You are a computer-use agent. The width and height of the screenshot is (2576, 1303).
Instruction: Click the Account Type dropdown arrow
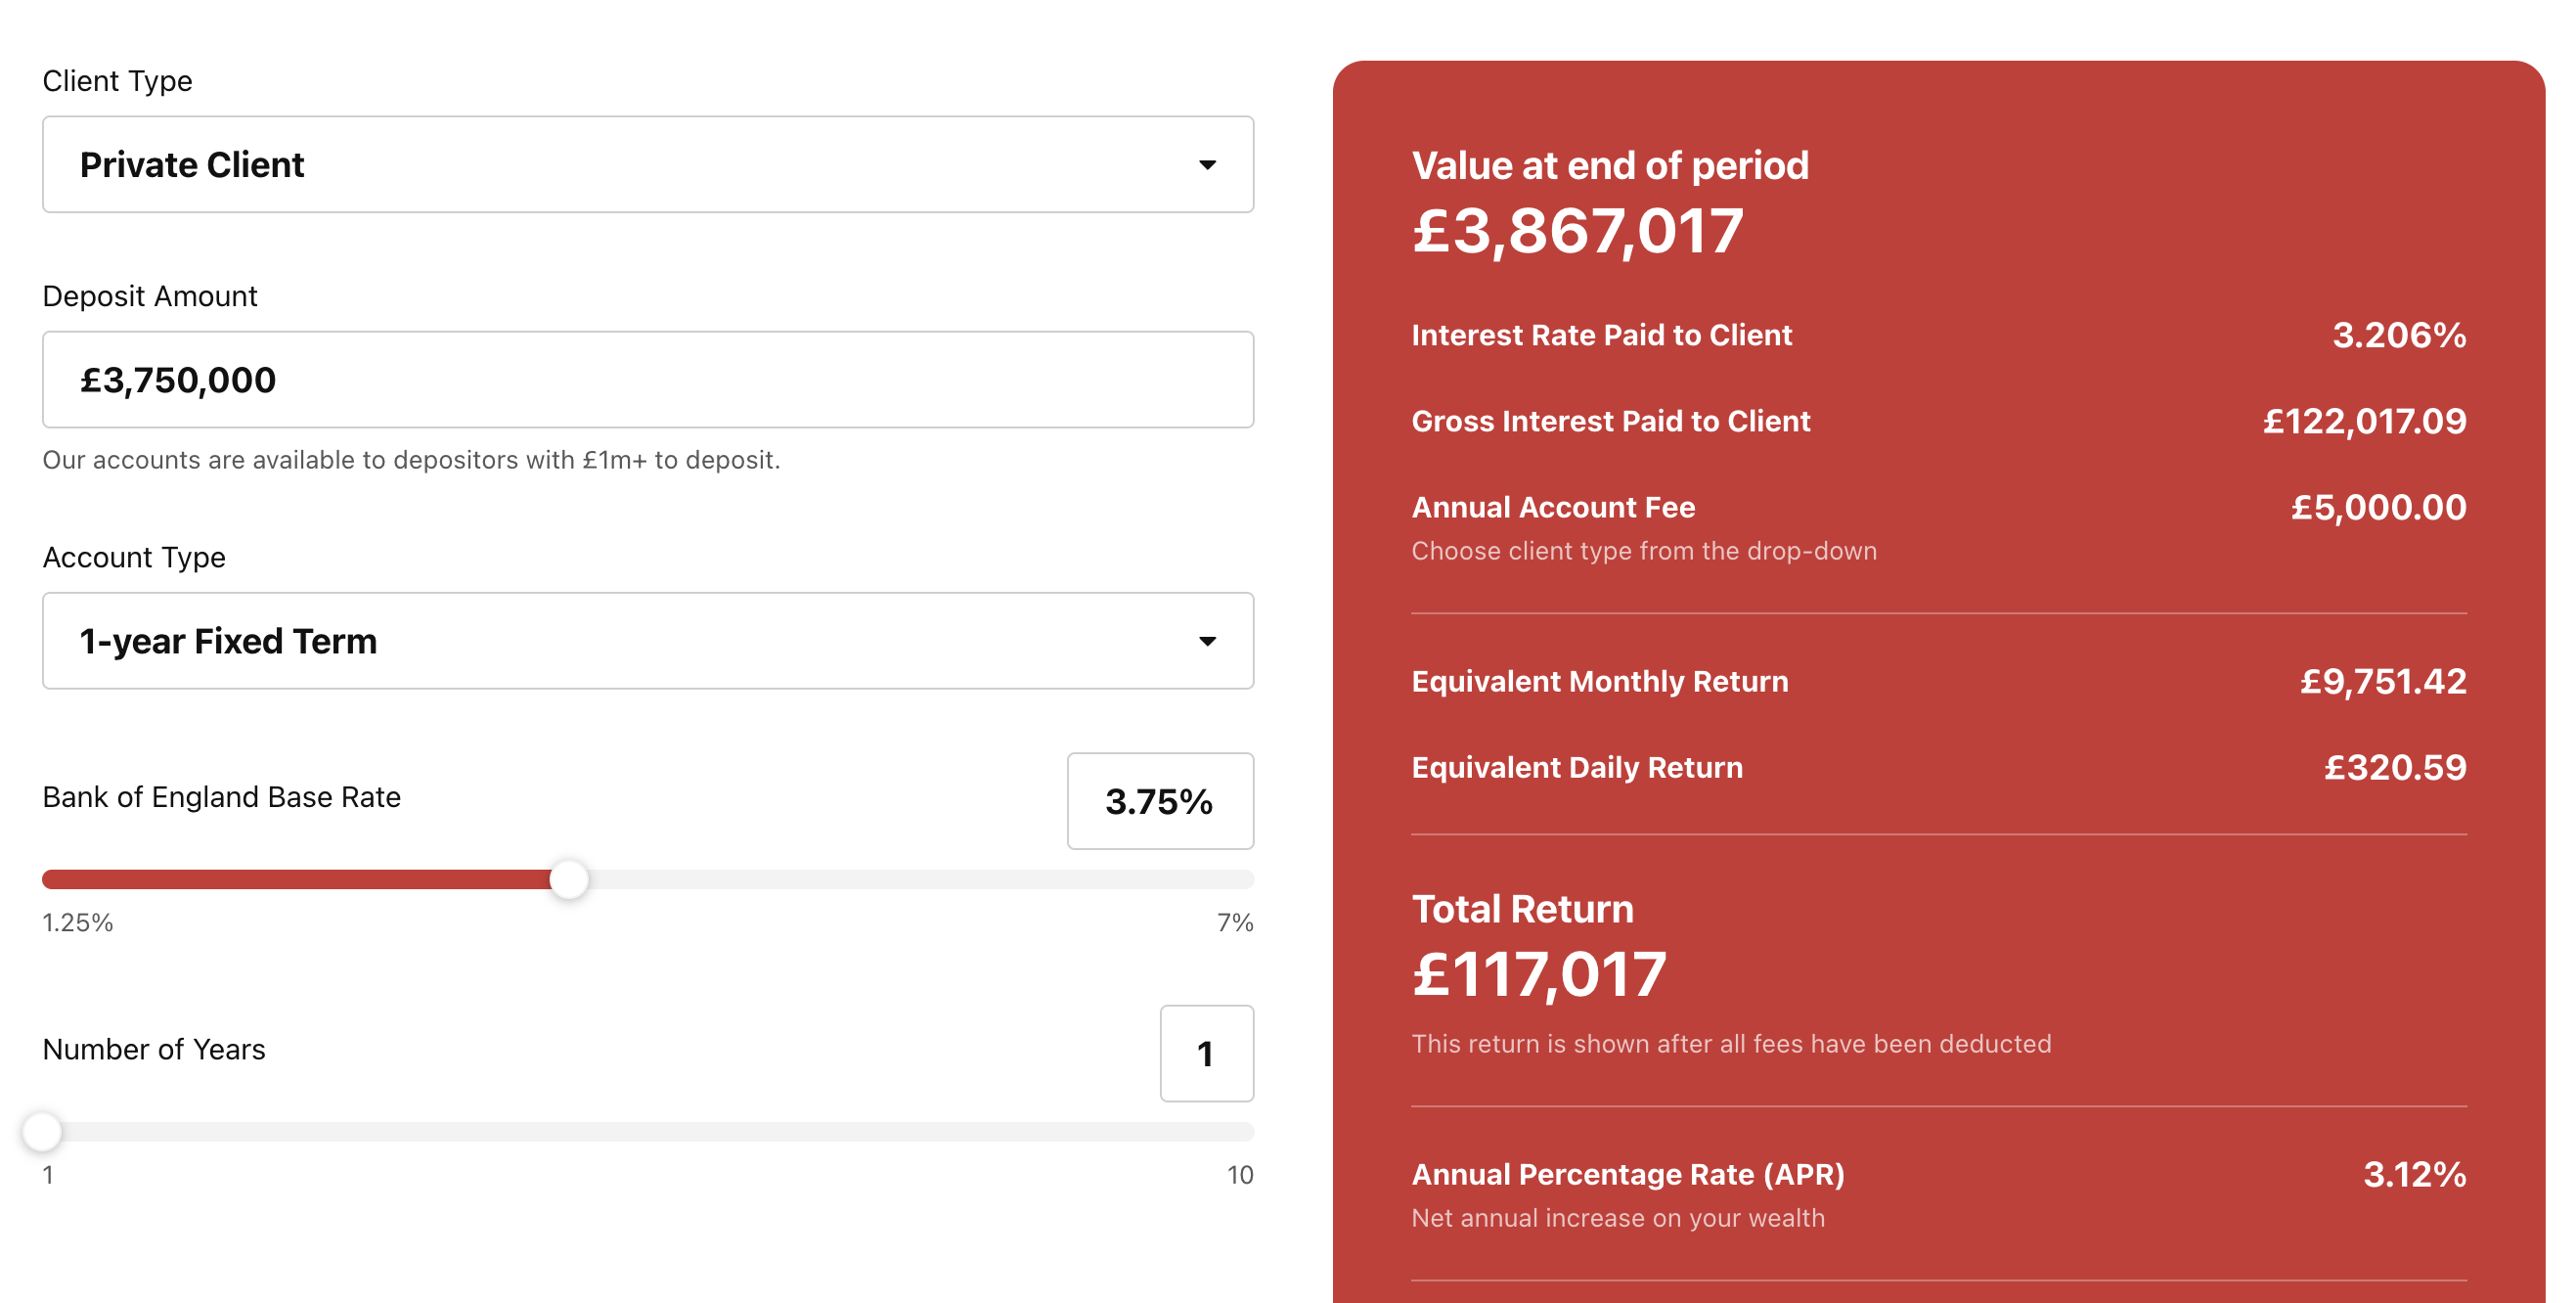pyautogui.click(x=1207, y=641)
